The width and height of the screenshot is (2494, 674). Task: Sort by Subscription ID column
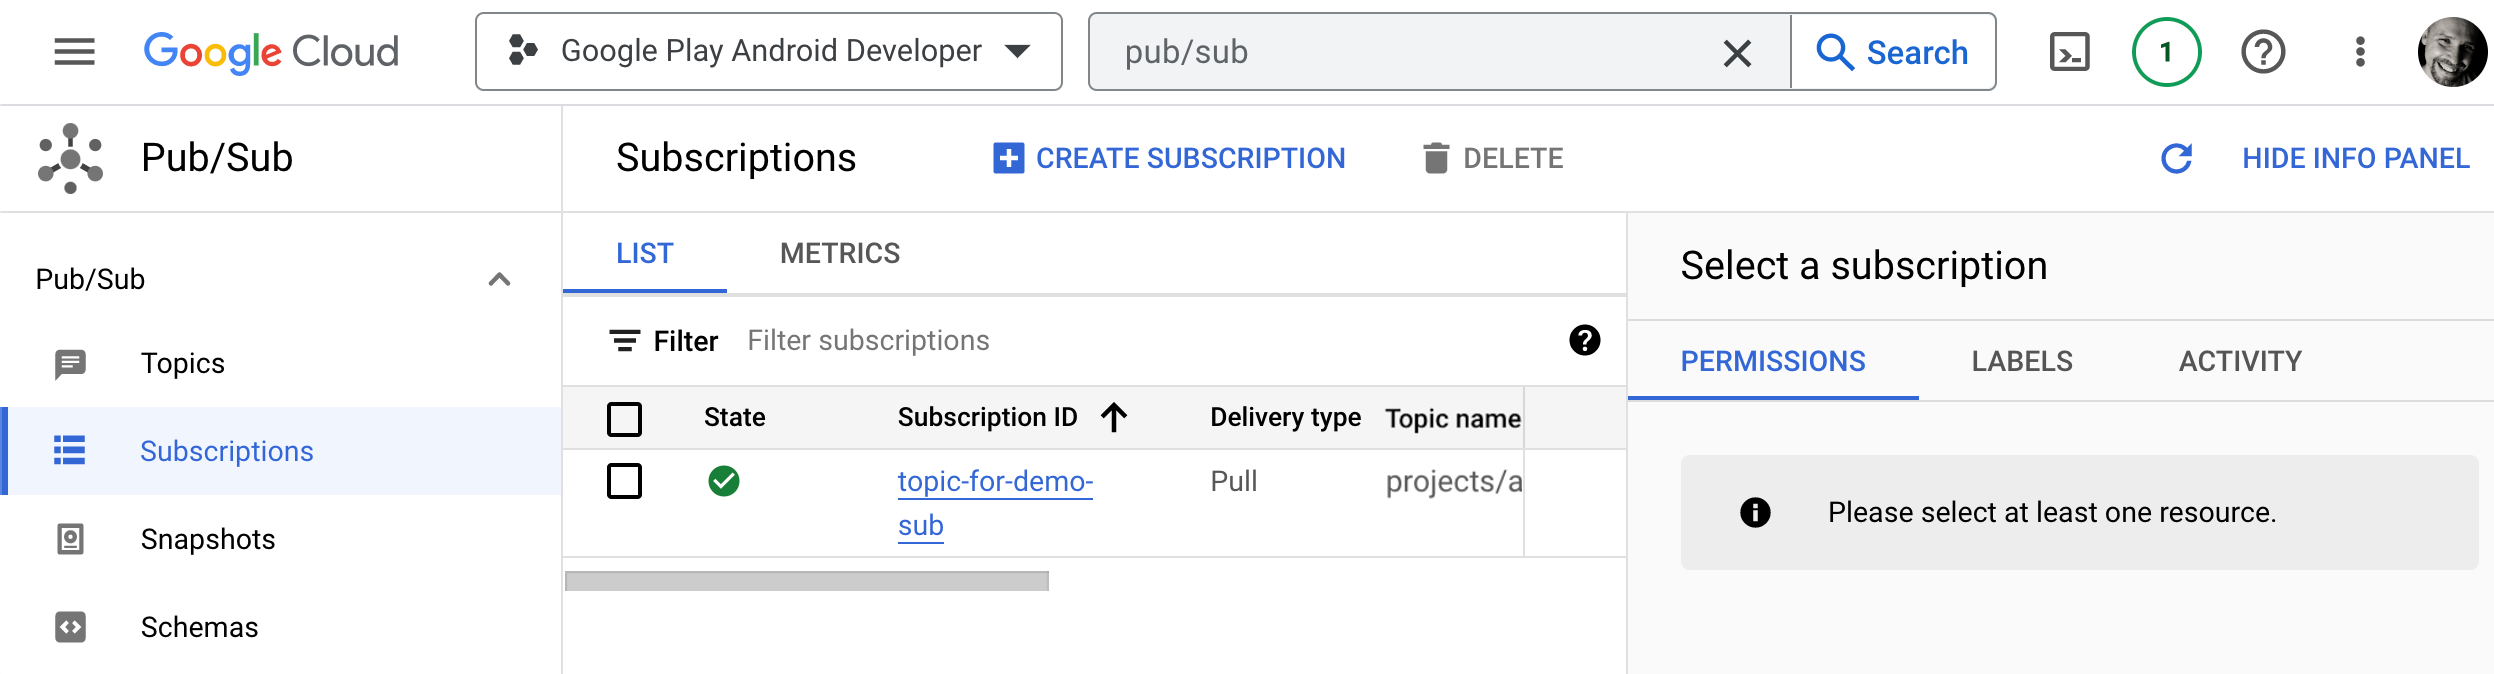click(987, 417)
